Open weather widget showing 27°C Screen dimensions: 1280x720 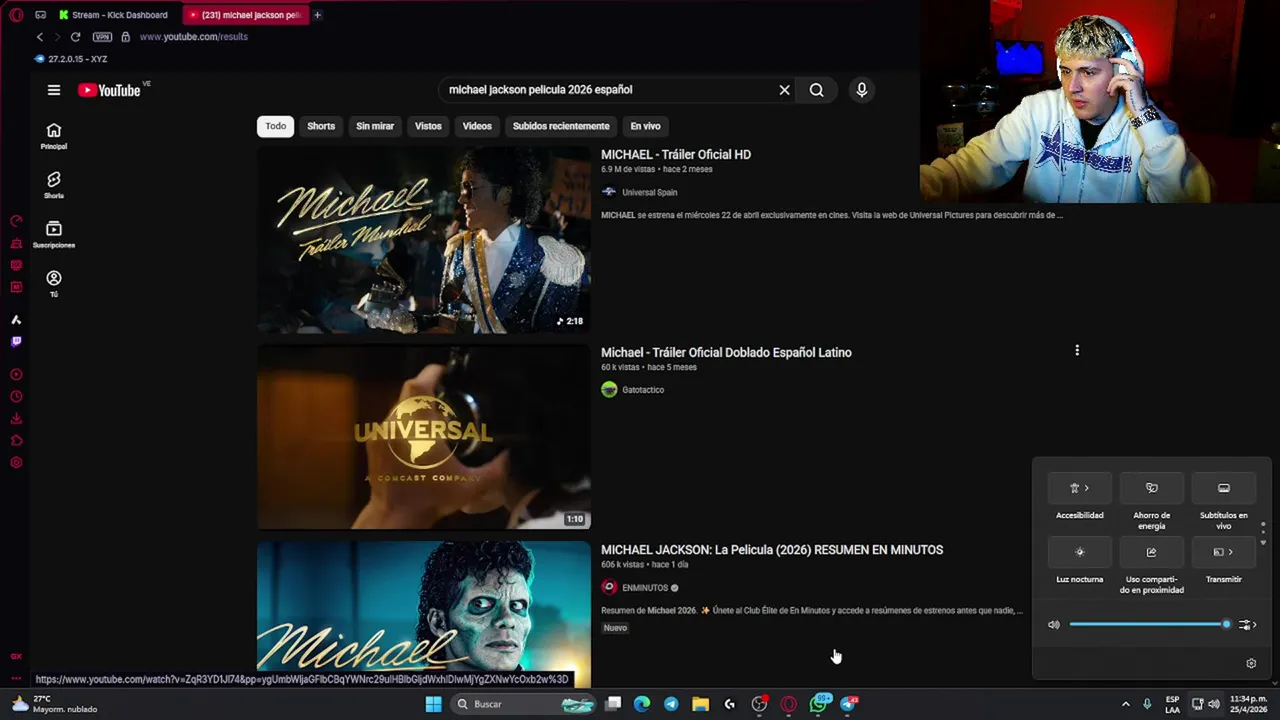click(55, 704)
